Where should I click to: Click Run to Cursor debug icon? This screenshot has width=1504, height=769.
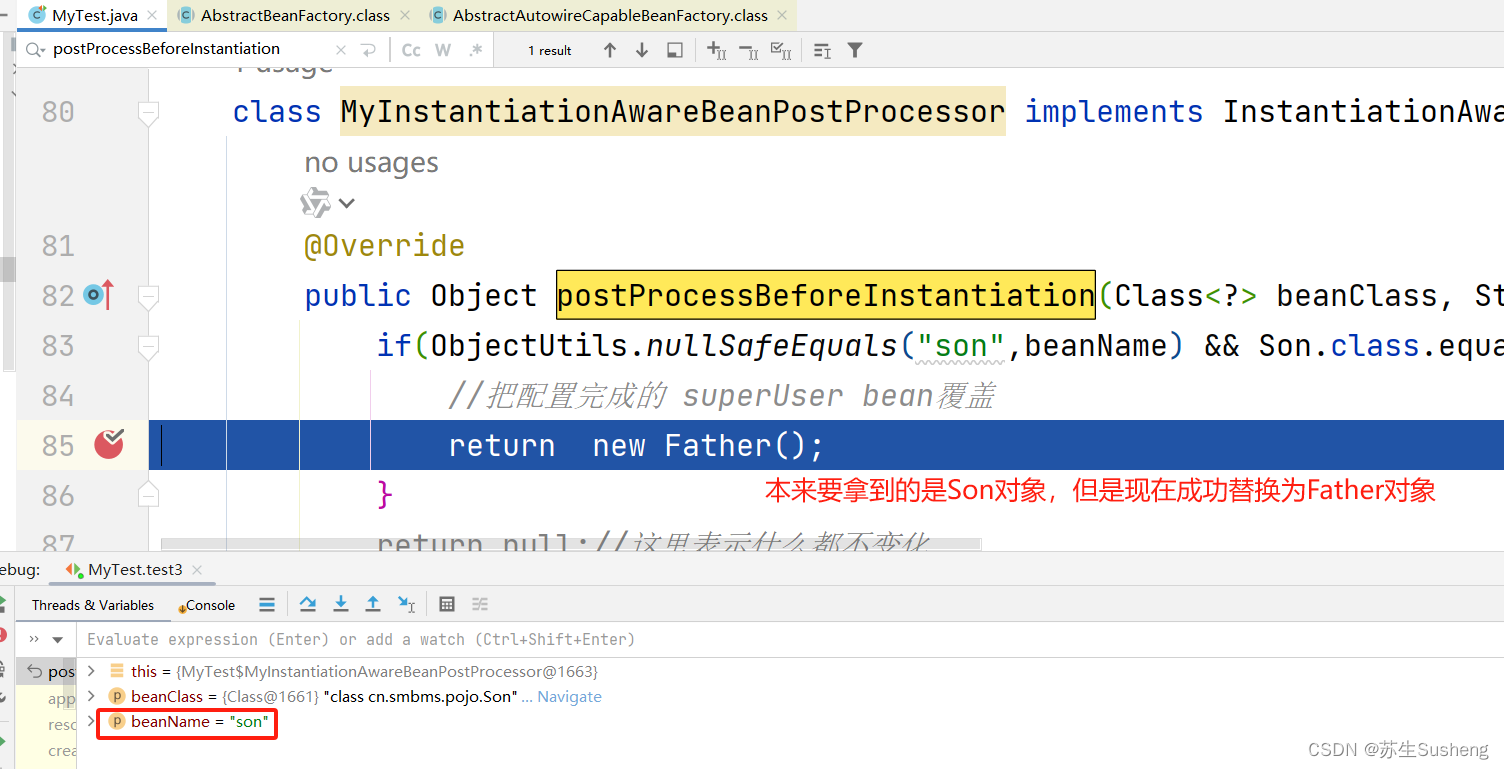tap(406, 604)
